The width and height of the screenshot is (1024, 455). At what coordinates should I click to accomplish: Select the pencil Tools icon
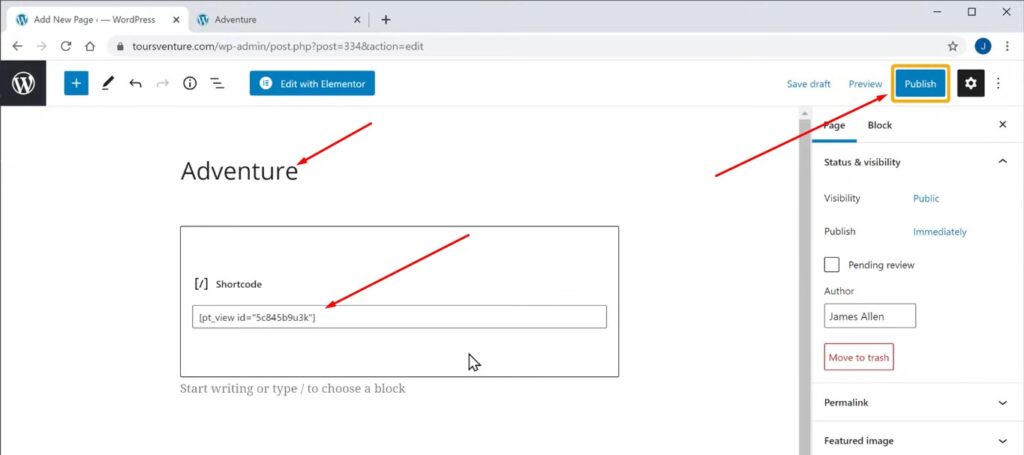108,84
